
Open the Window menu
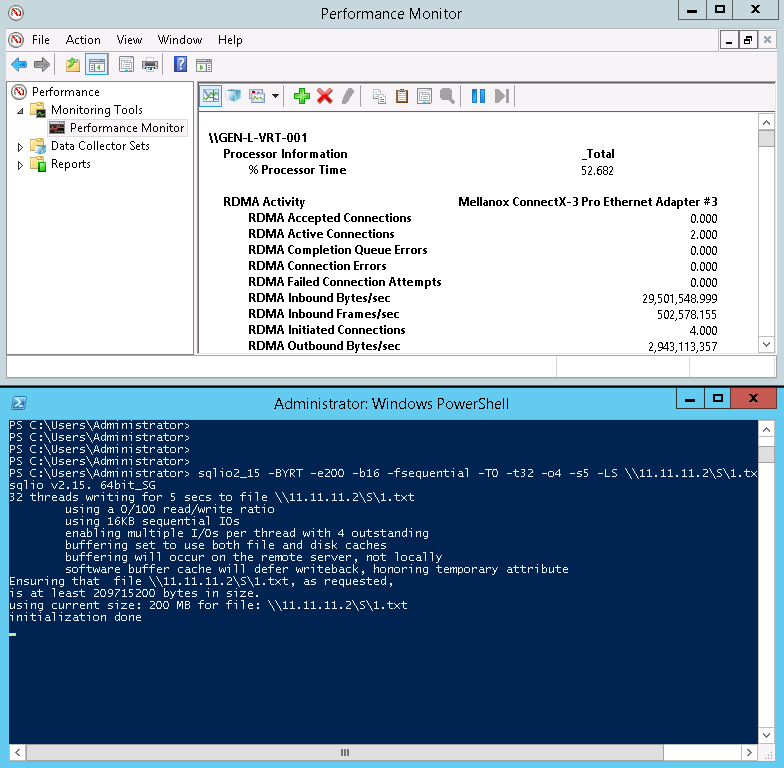click(180, 40)
